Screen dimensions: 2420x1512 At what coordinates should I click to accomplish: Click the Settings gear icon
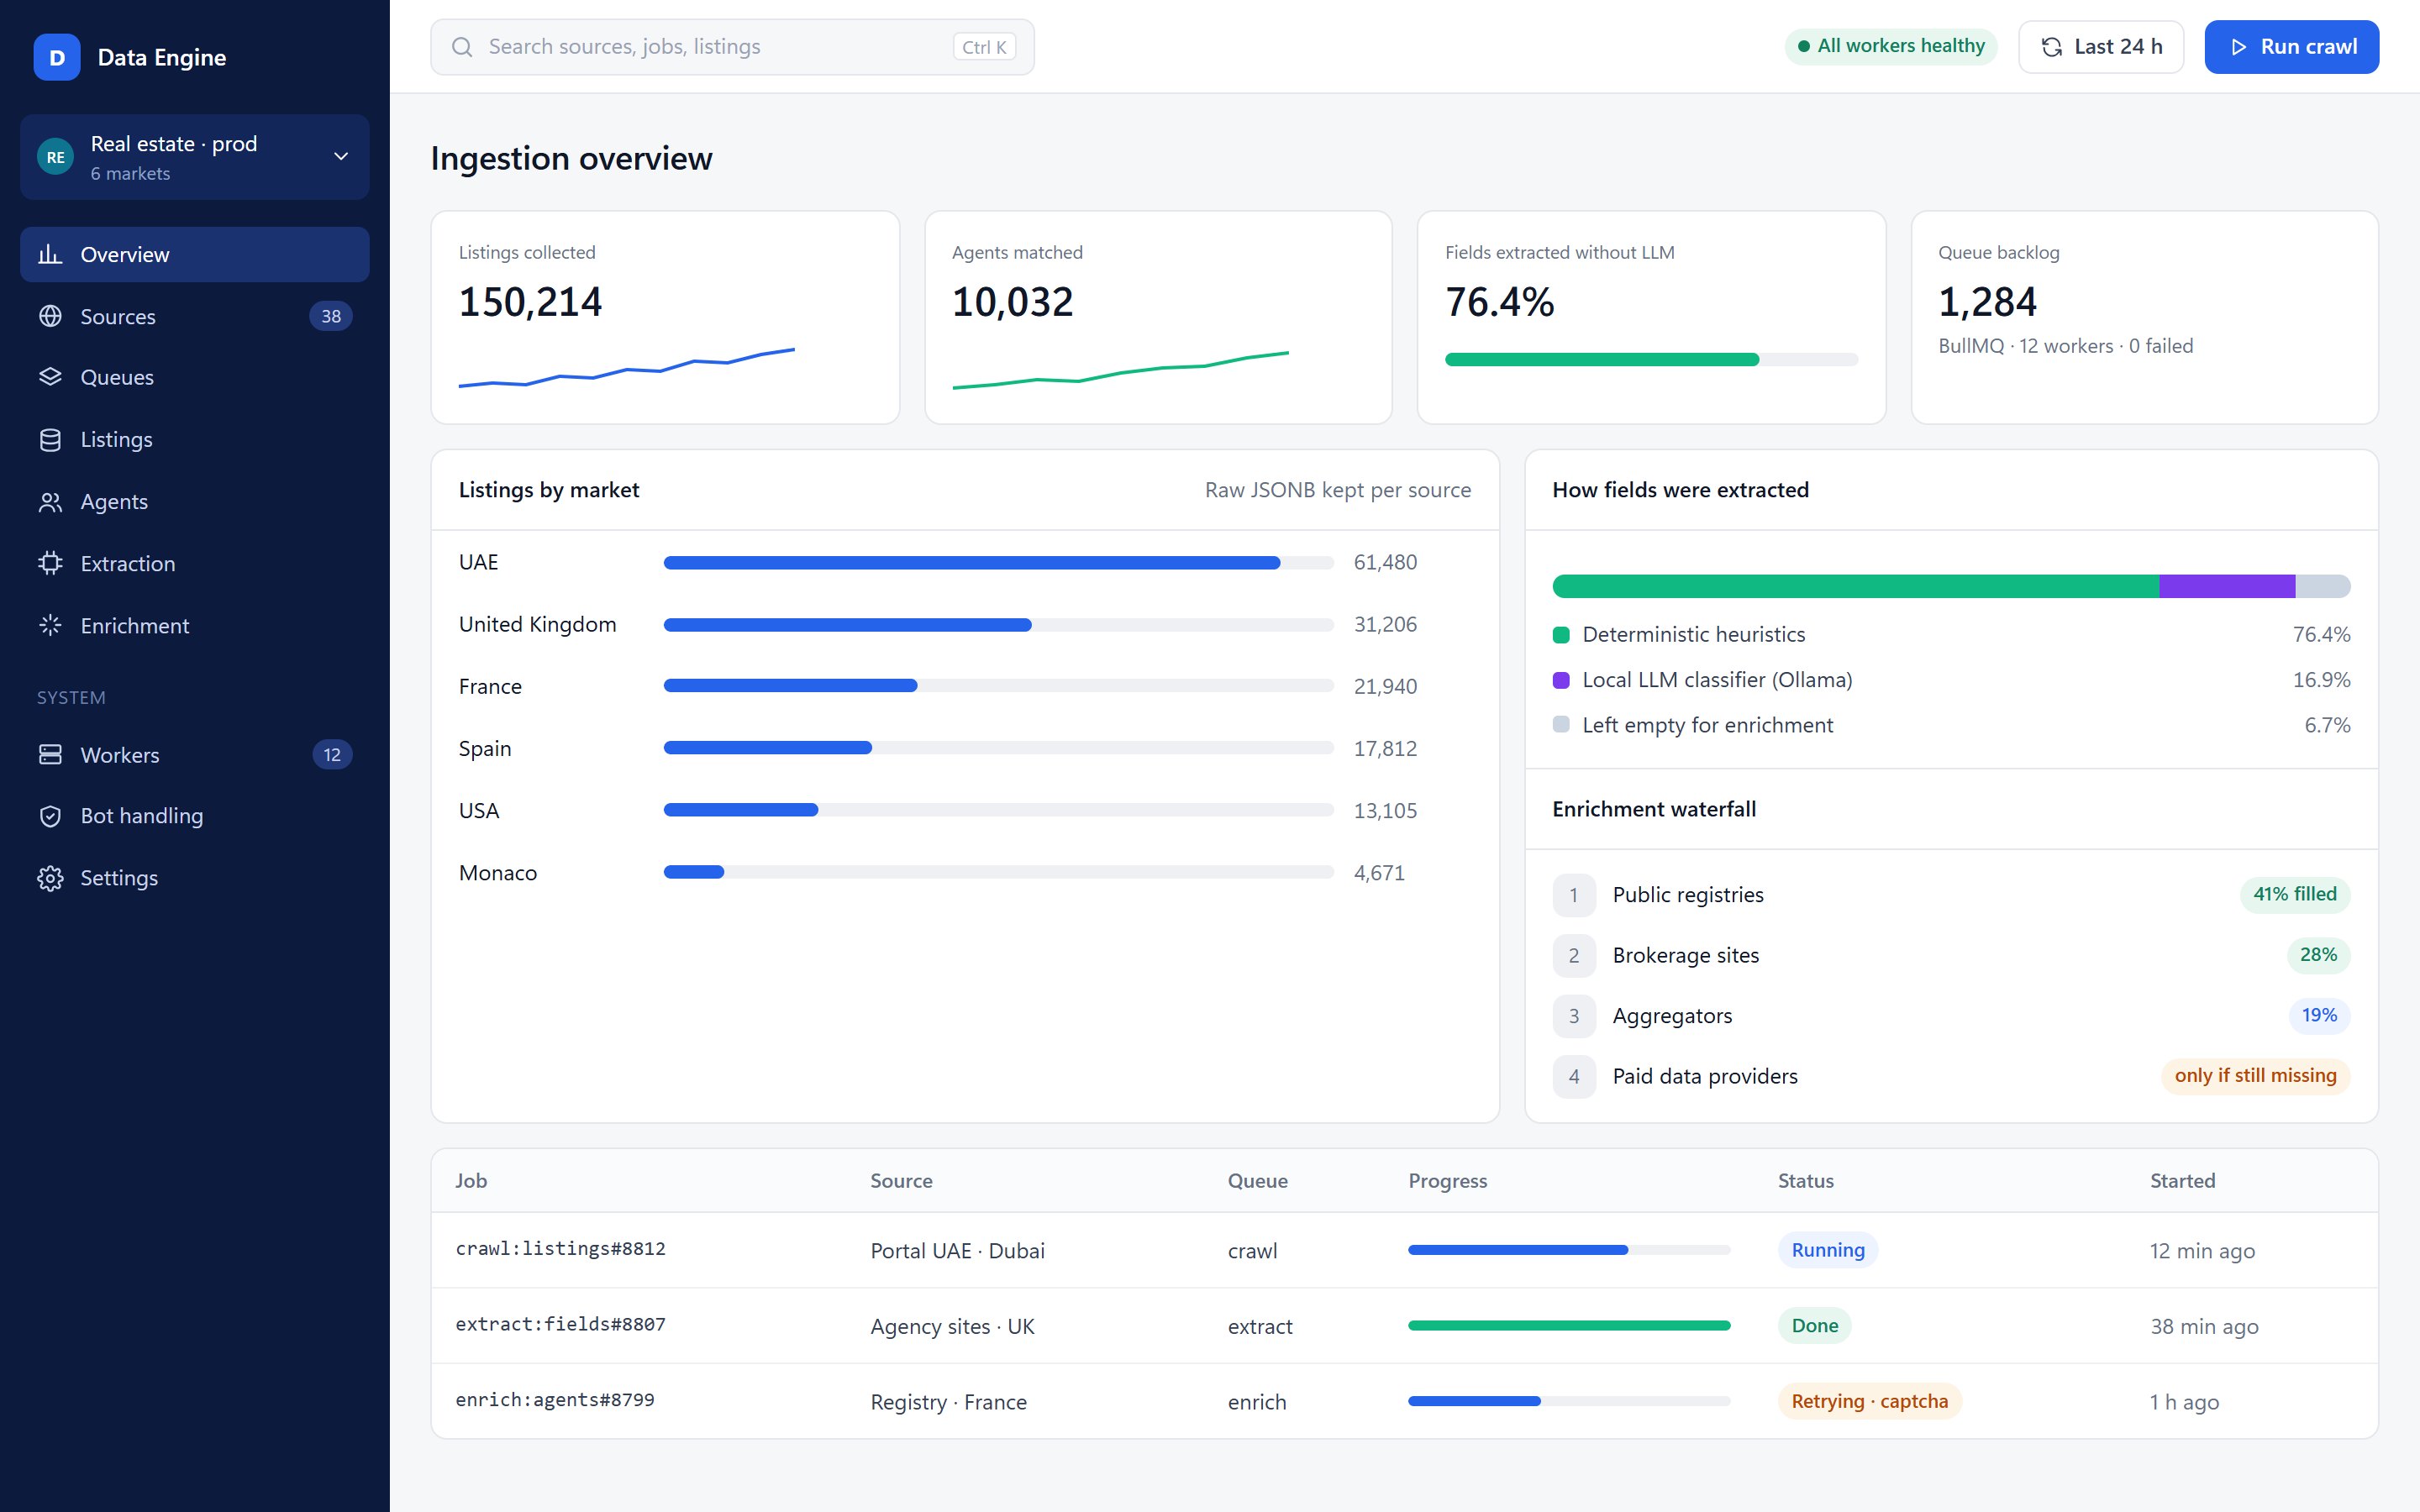pos(50,878)
